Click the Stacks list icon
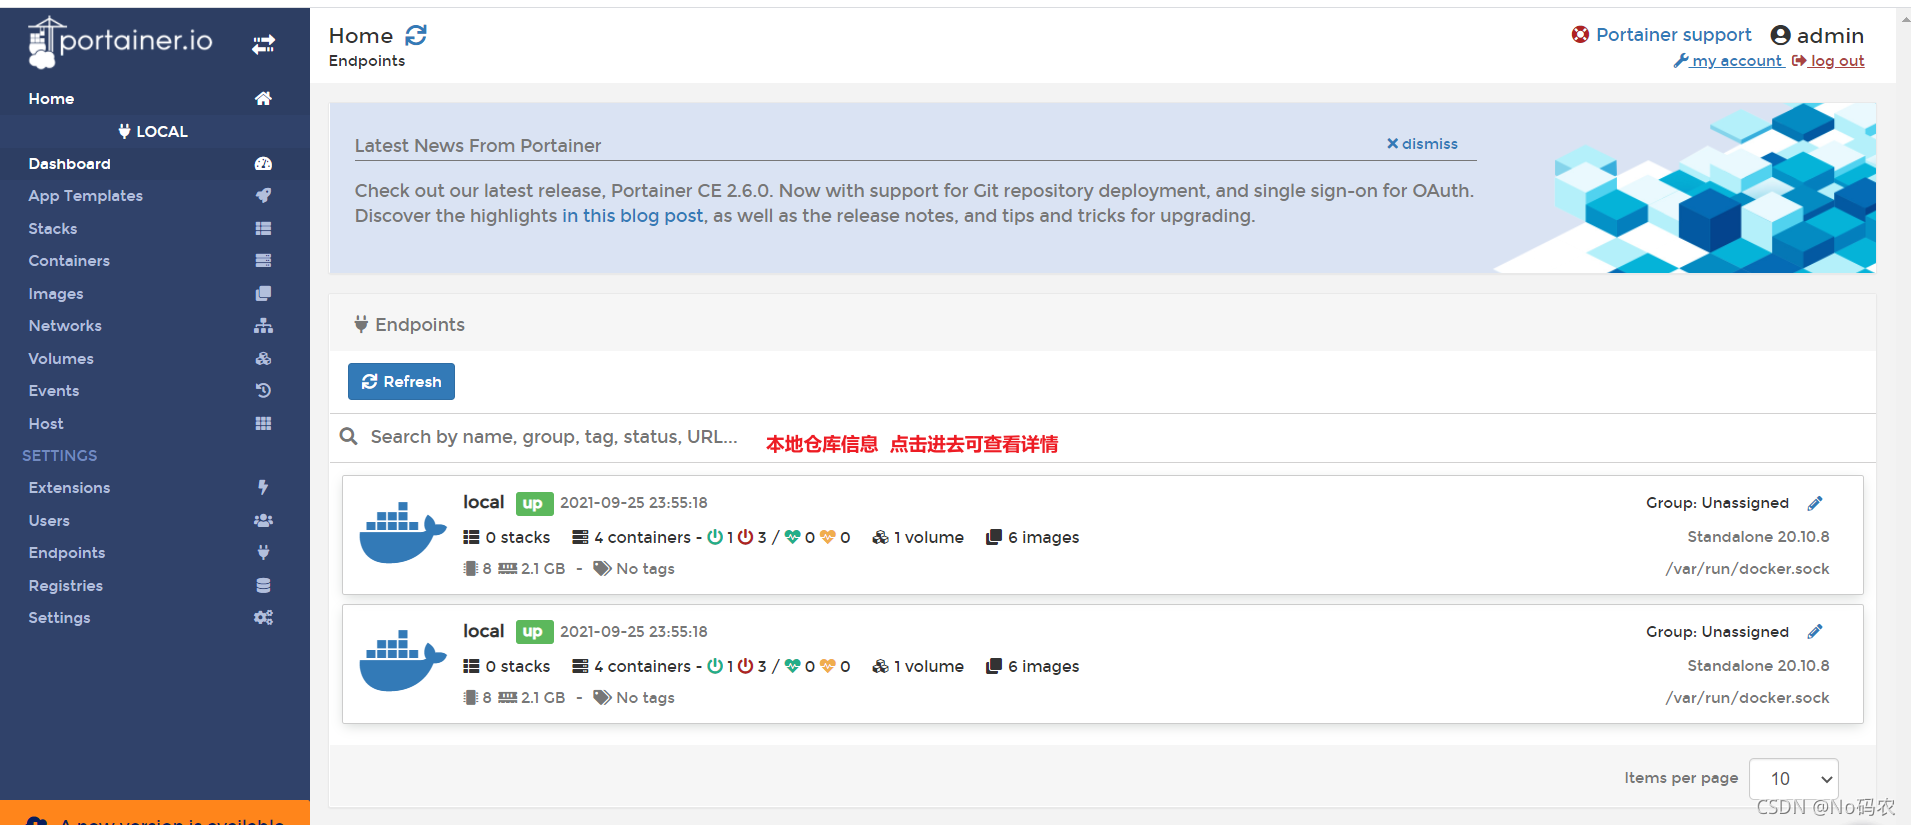Viewport: 1911px width, 825px height. 263,228
